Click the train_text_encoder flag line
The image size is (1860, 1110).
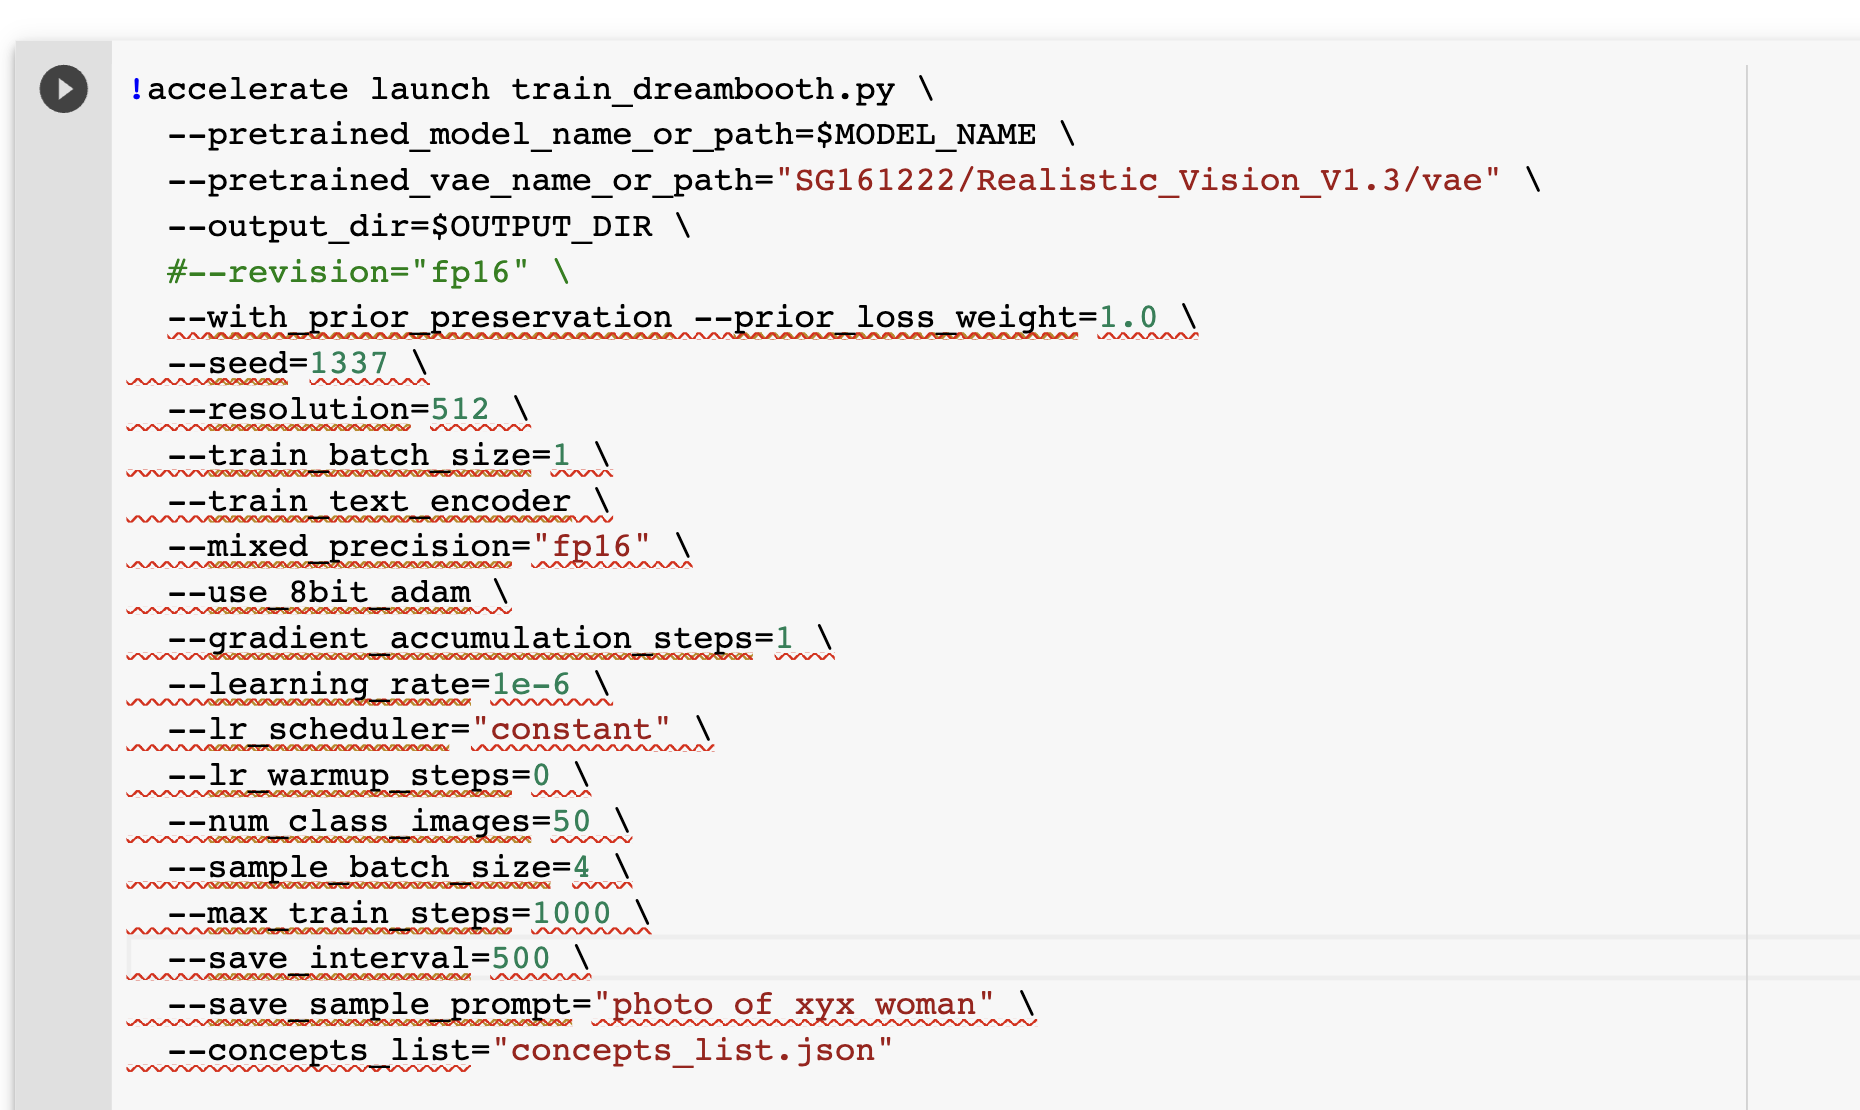point(370,500)
